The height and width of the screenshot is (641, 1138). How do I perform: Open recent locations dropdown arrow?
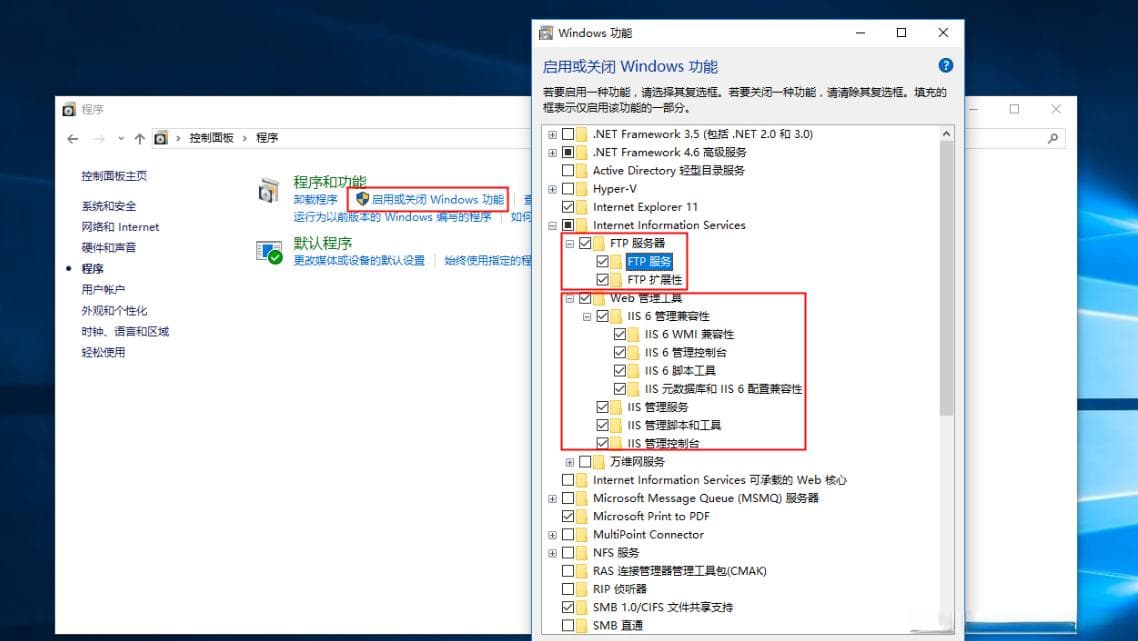coord(120,138)
